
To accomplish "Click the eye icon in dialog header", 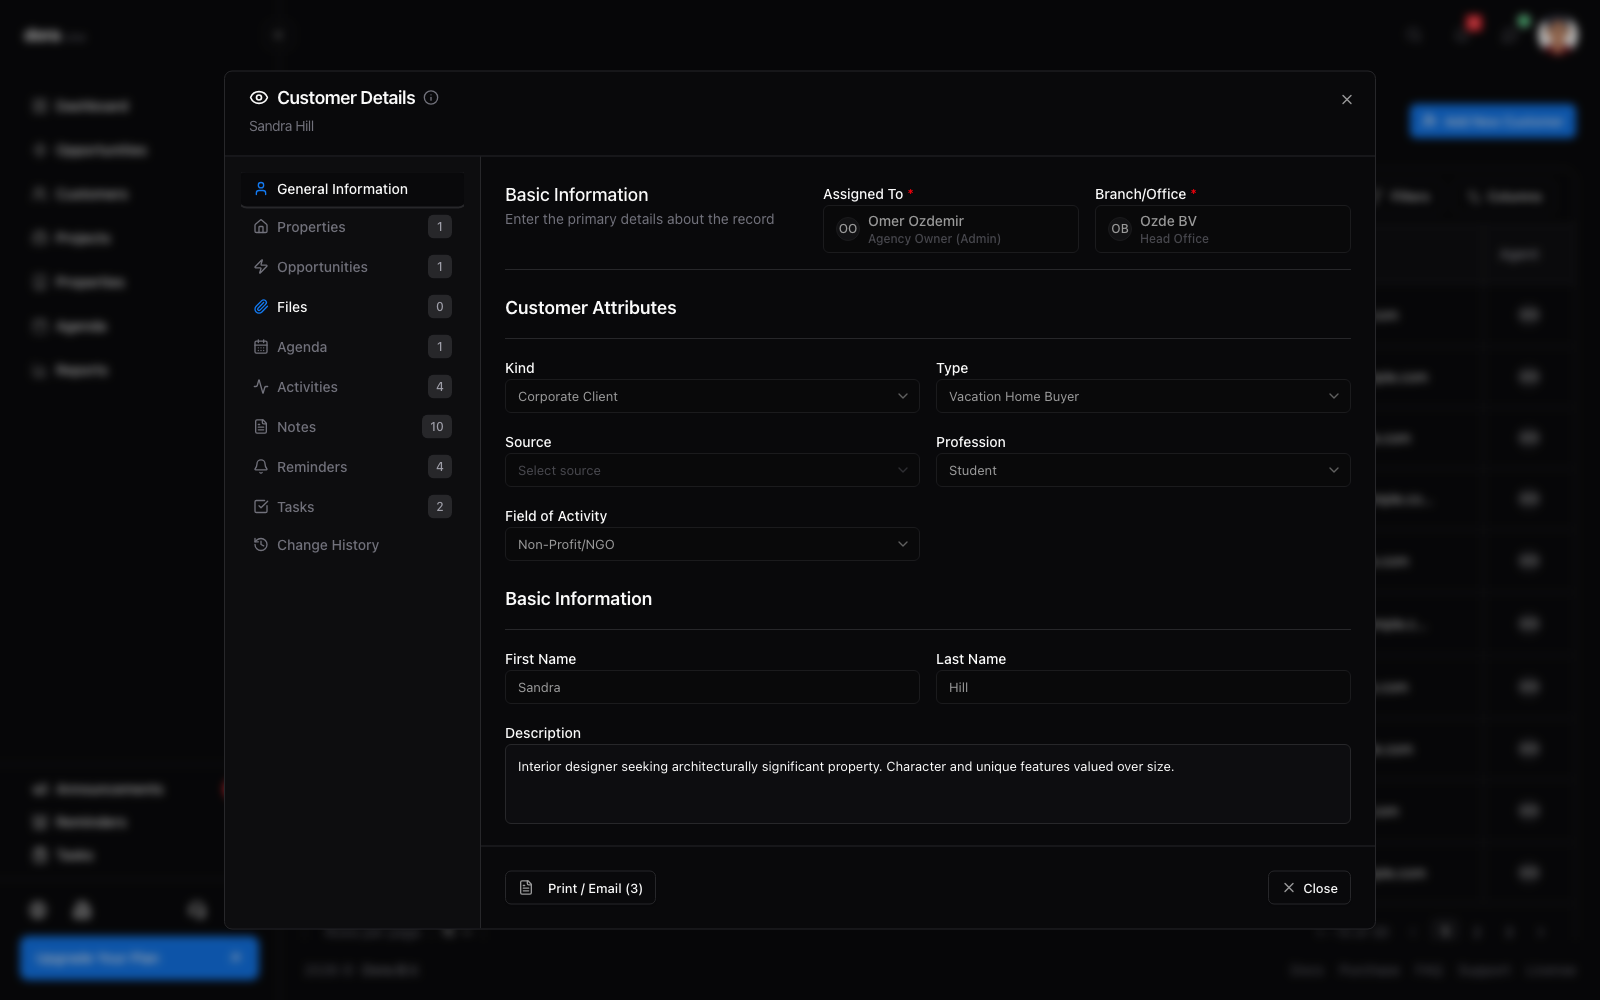I will 259,98.
